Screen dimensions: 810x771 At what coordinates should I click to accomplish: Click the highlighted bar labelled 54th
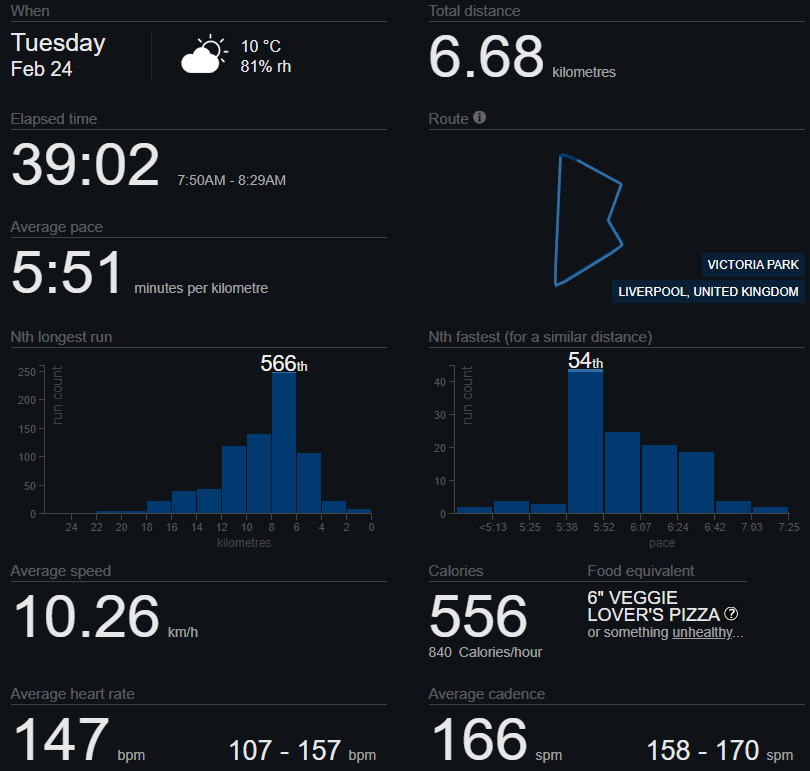(x=585, y=441)
